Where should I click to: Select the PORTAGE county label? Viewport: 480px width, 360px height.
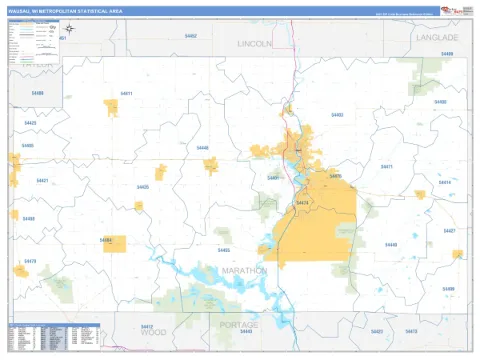coord(239,325)
